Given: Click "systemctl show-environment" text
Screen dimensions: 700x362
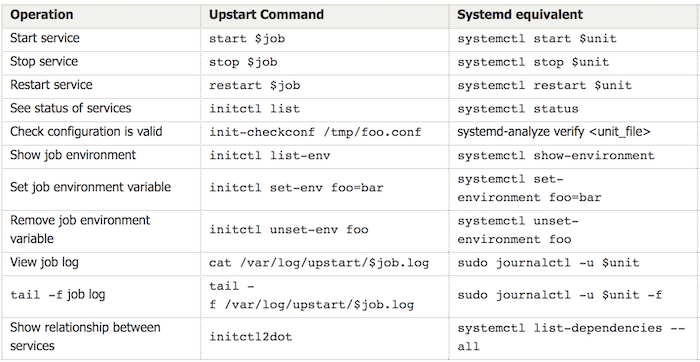Looking at the screenshot, I should point(556,155).
